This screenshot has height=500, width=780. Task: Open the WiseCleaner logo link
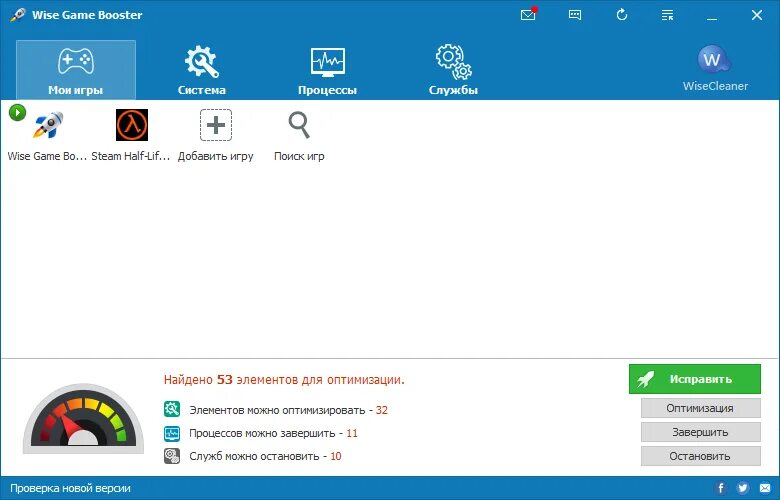715,68
